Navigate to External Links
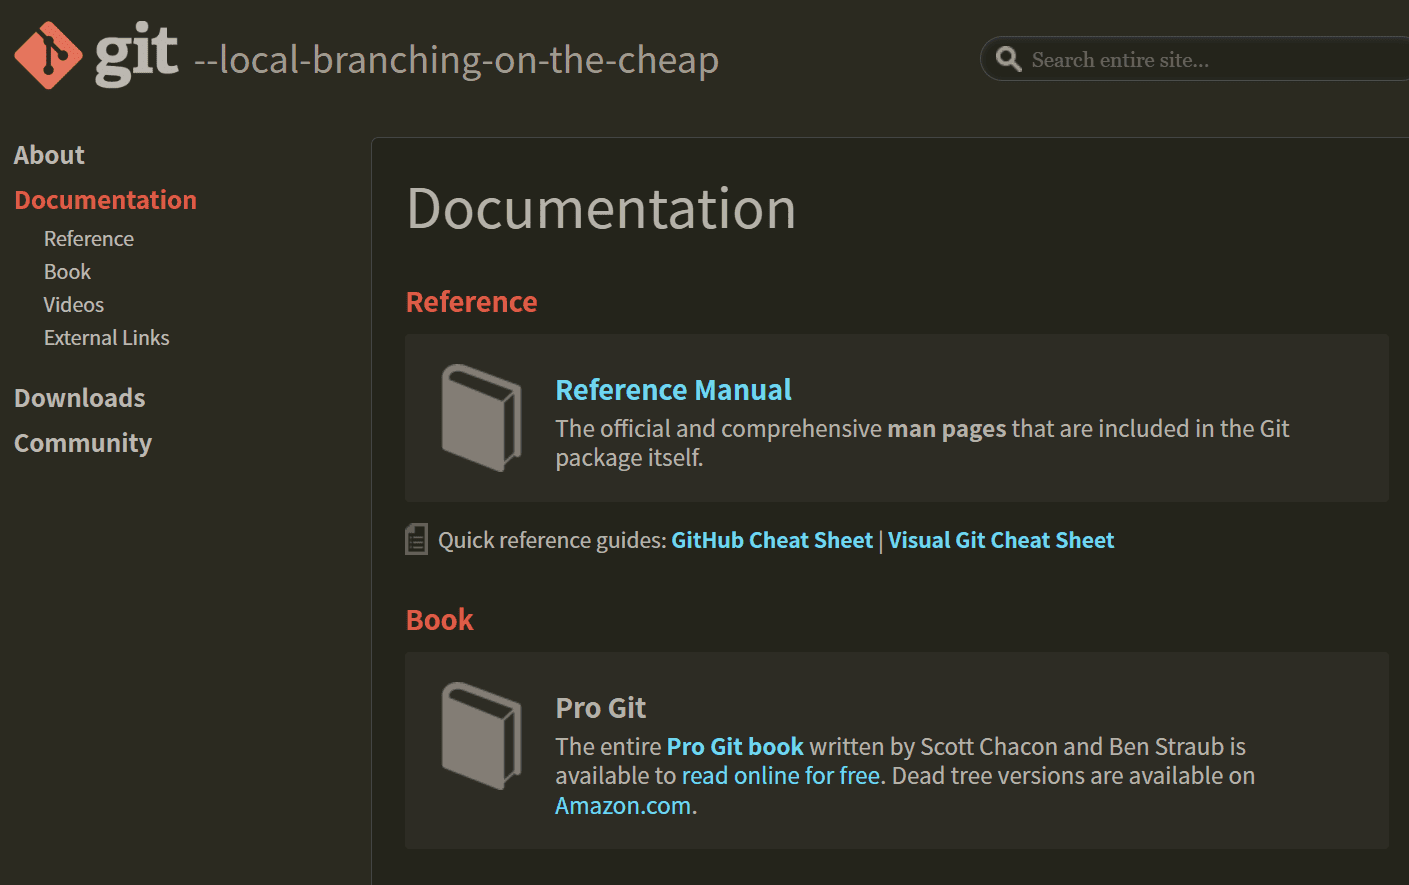 coord(106,337)
